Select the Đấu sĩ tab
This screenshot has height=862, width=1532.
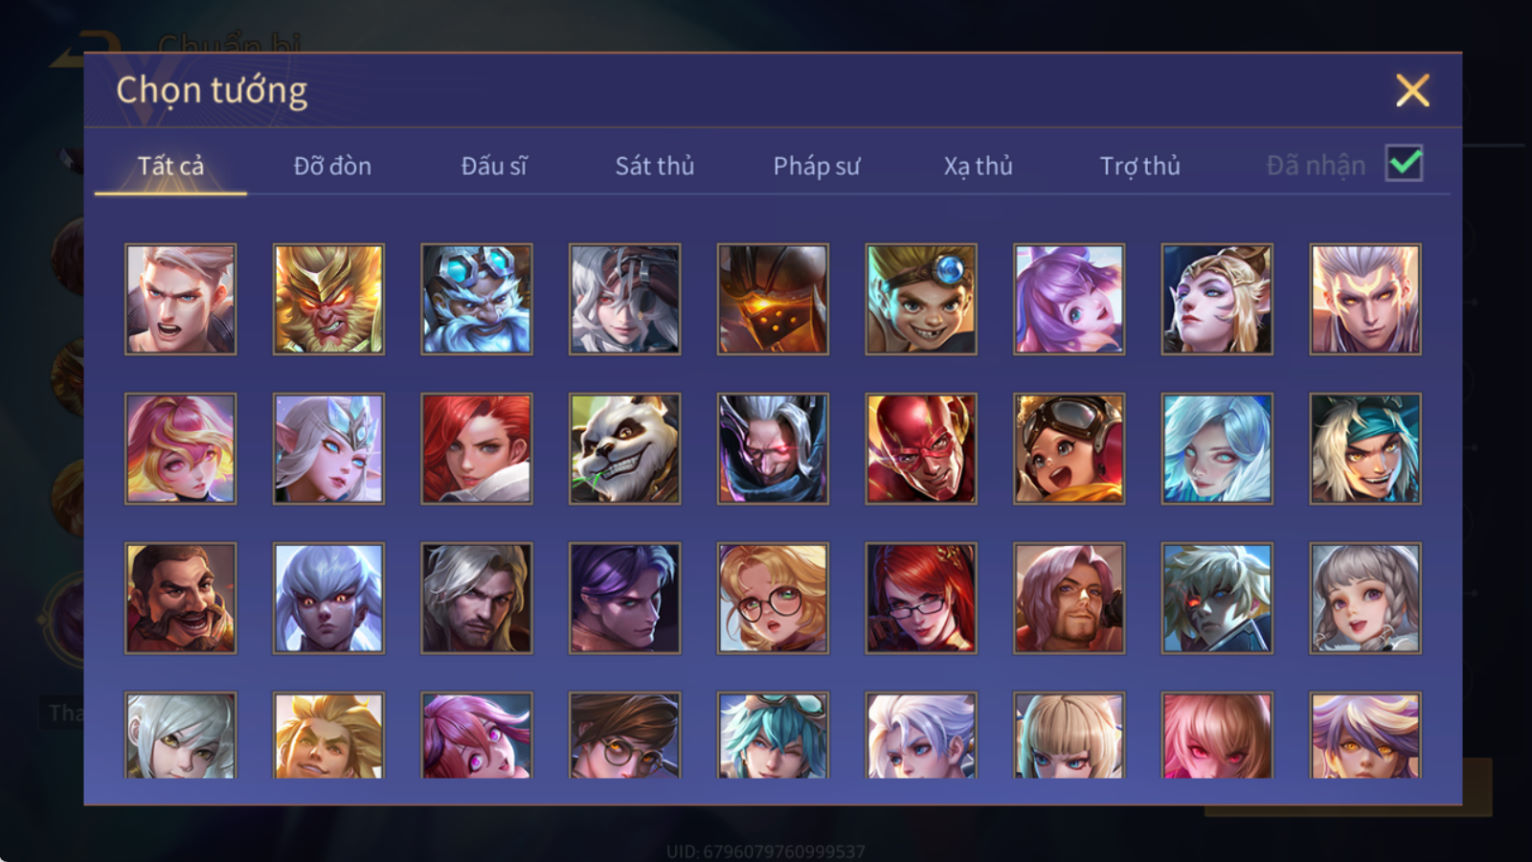coord(494,166)
